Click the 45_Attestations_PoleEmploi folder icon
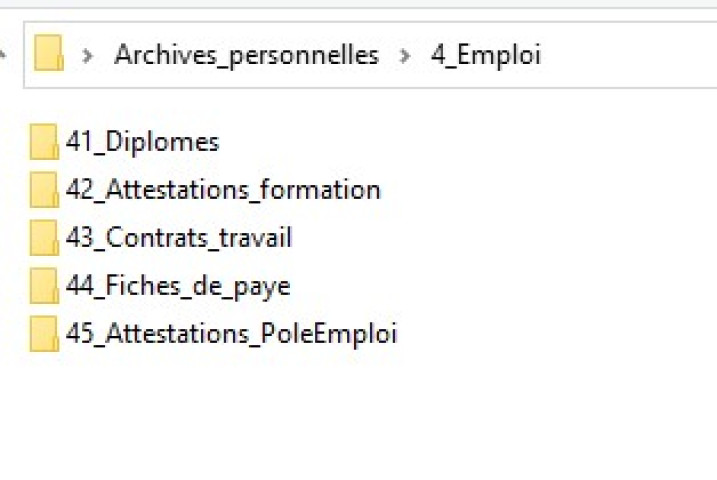717x480 pixels. [x=44, y=334]
